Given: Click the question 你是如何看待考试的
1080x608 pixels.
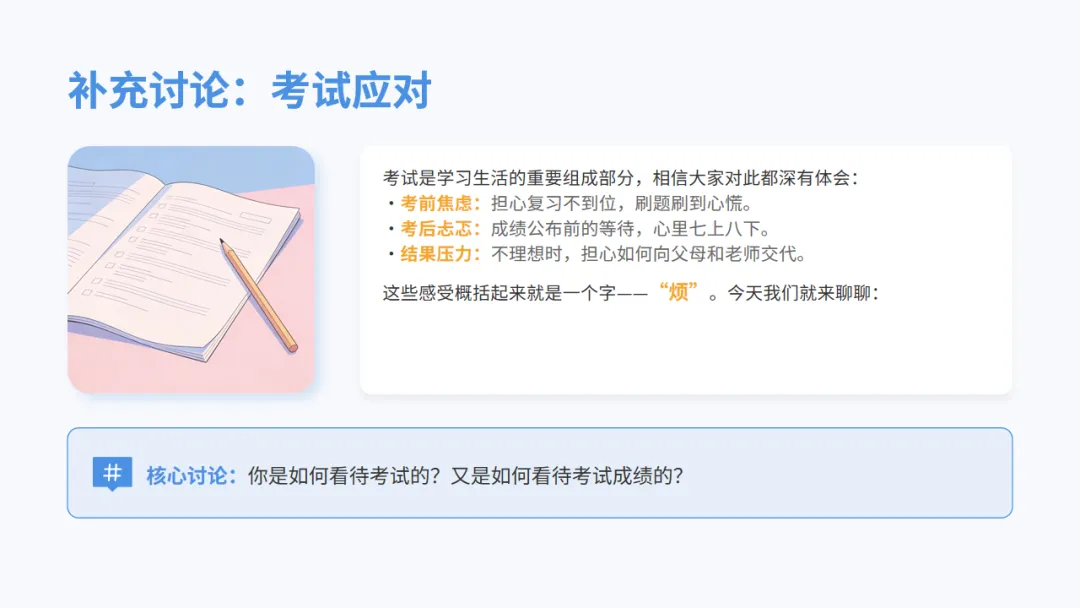Looking at the screenshot, I should (344, 476).
